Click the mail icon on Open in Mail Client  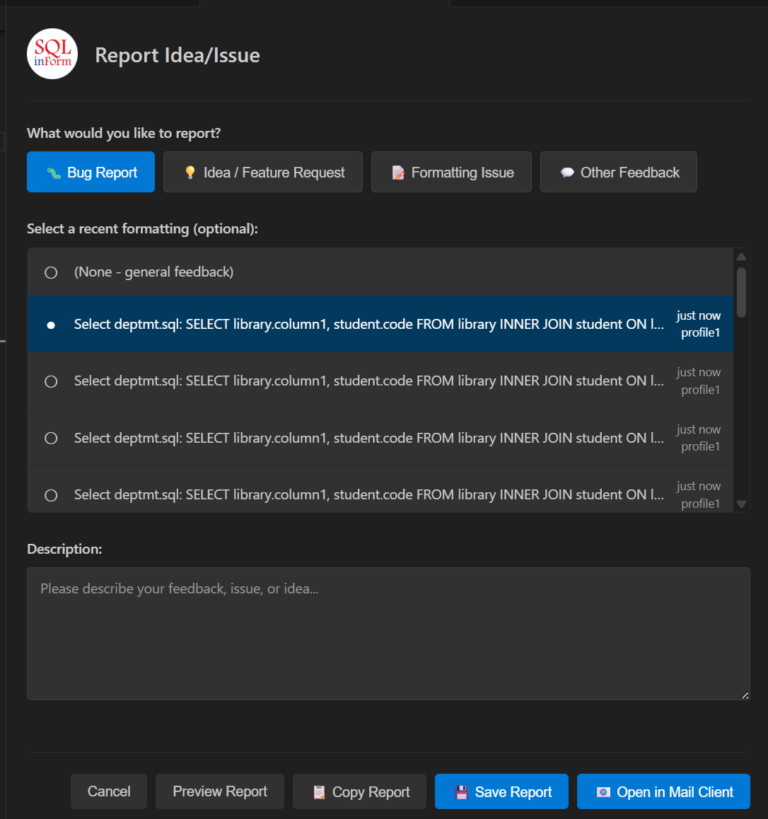click(603, 792)
